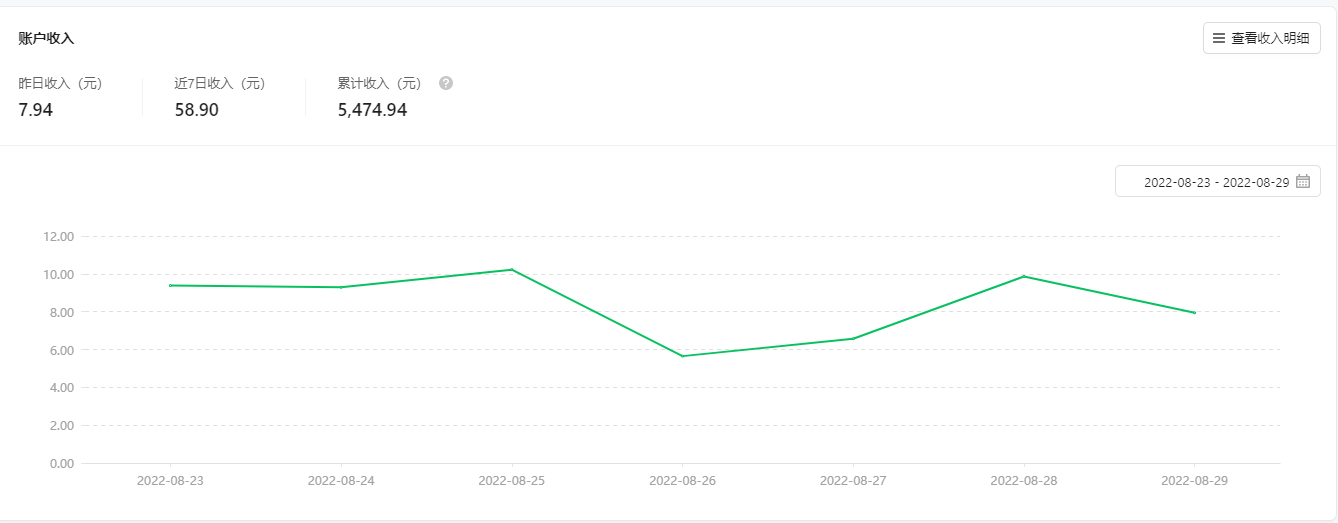
Task: Click the list icon in 查看收入明细
Action: (x=1219, y=38)
